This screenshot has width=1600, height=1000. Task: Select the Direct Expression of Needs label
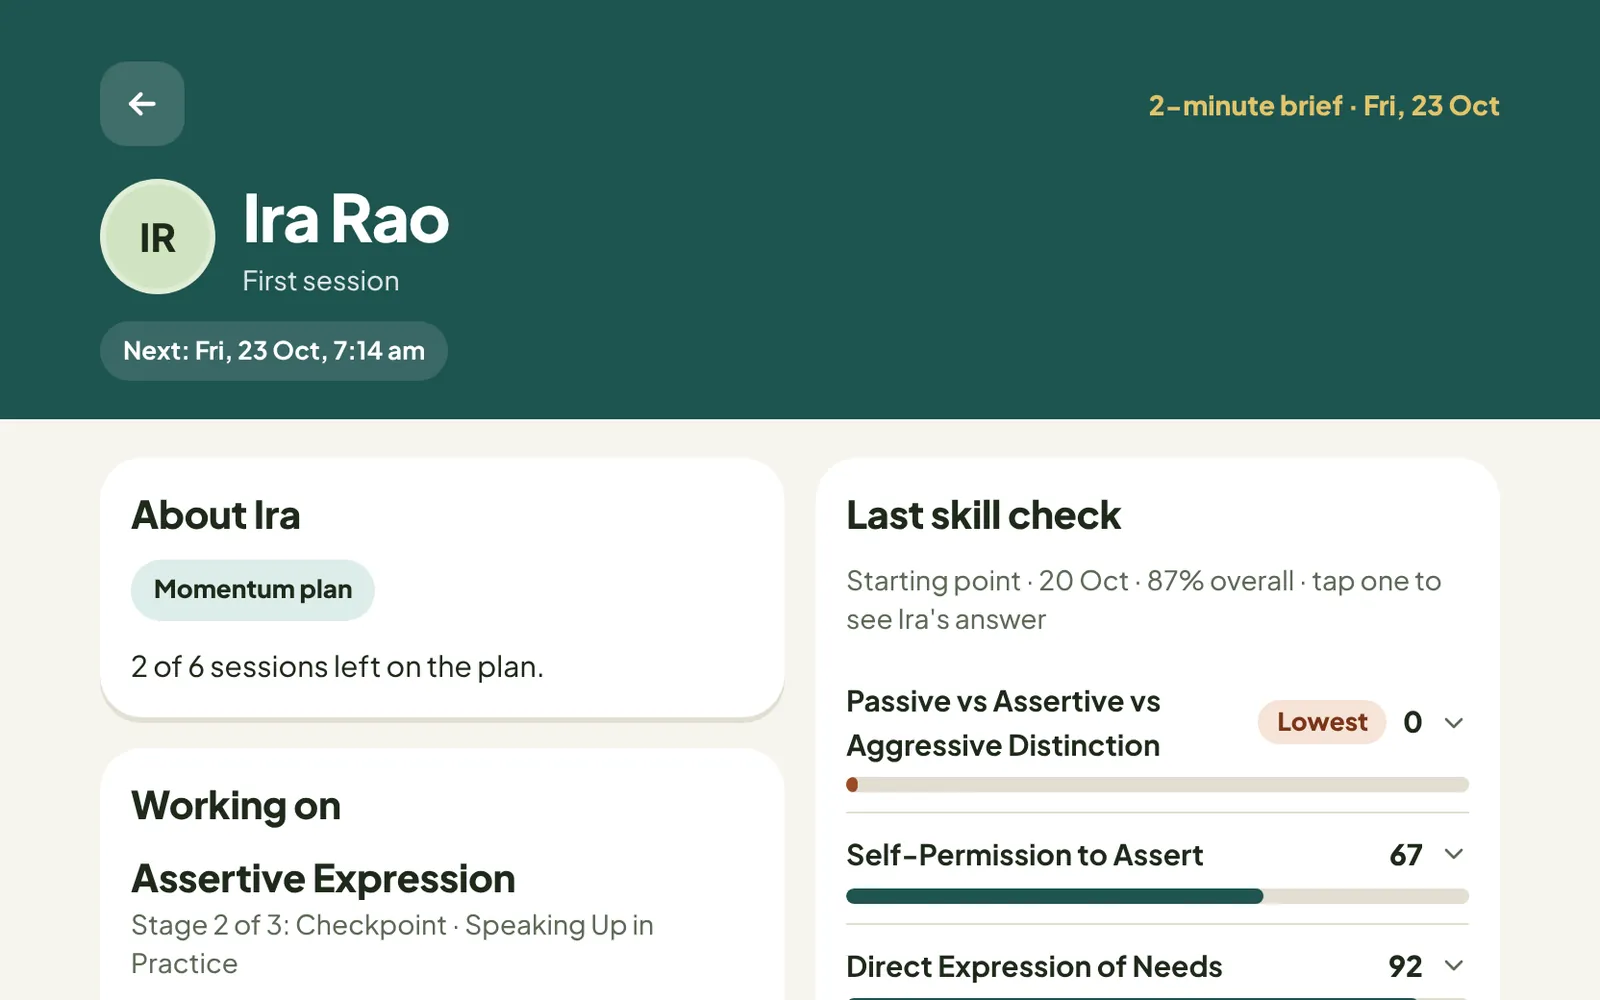pyautogui.click(x=1034, y=967)
